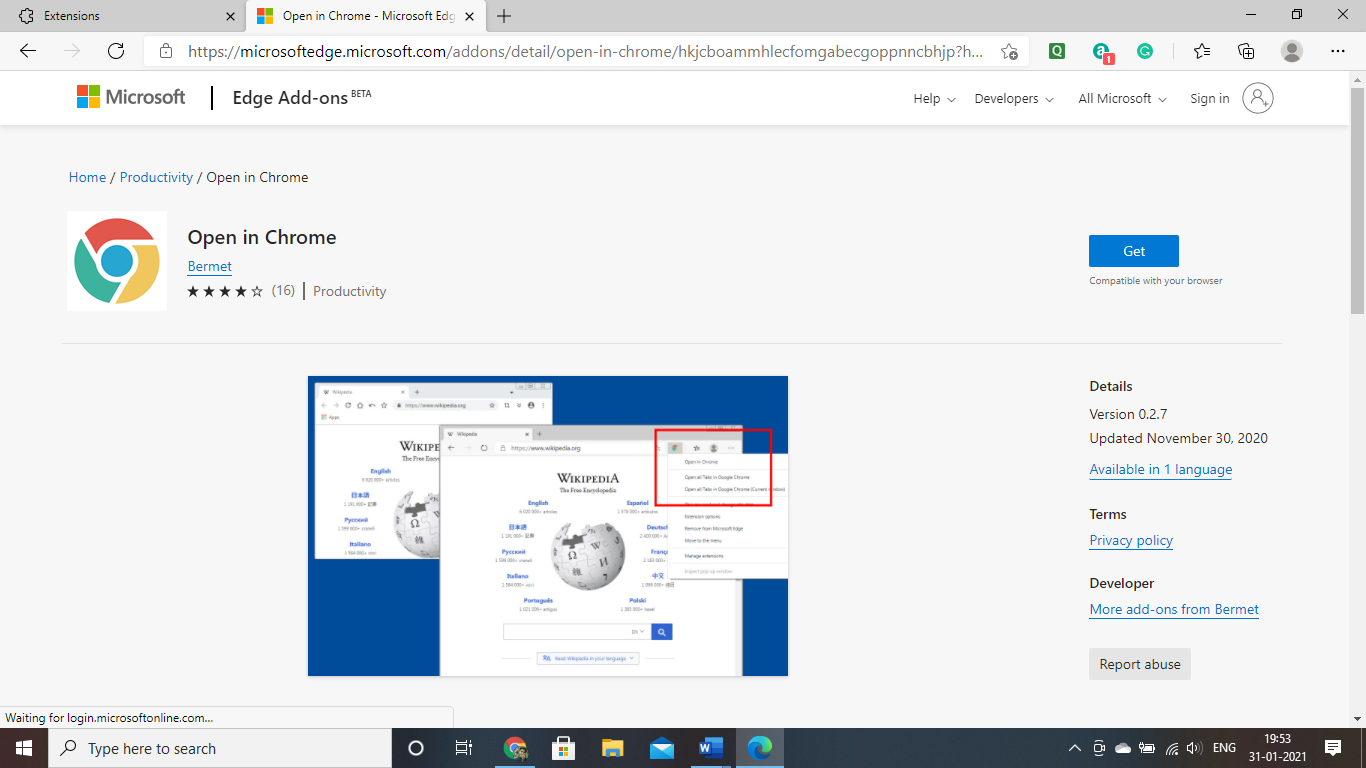1366x768 pixels.
Task: Switch to Microsoft Edge on the taskbar
Action: (760, 748)
